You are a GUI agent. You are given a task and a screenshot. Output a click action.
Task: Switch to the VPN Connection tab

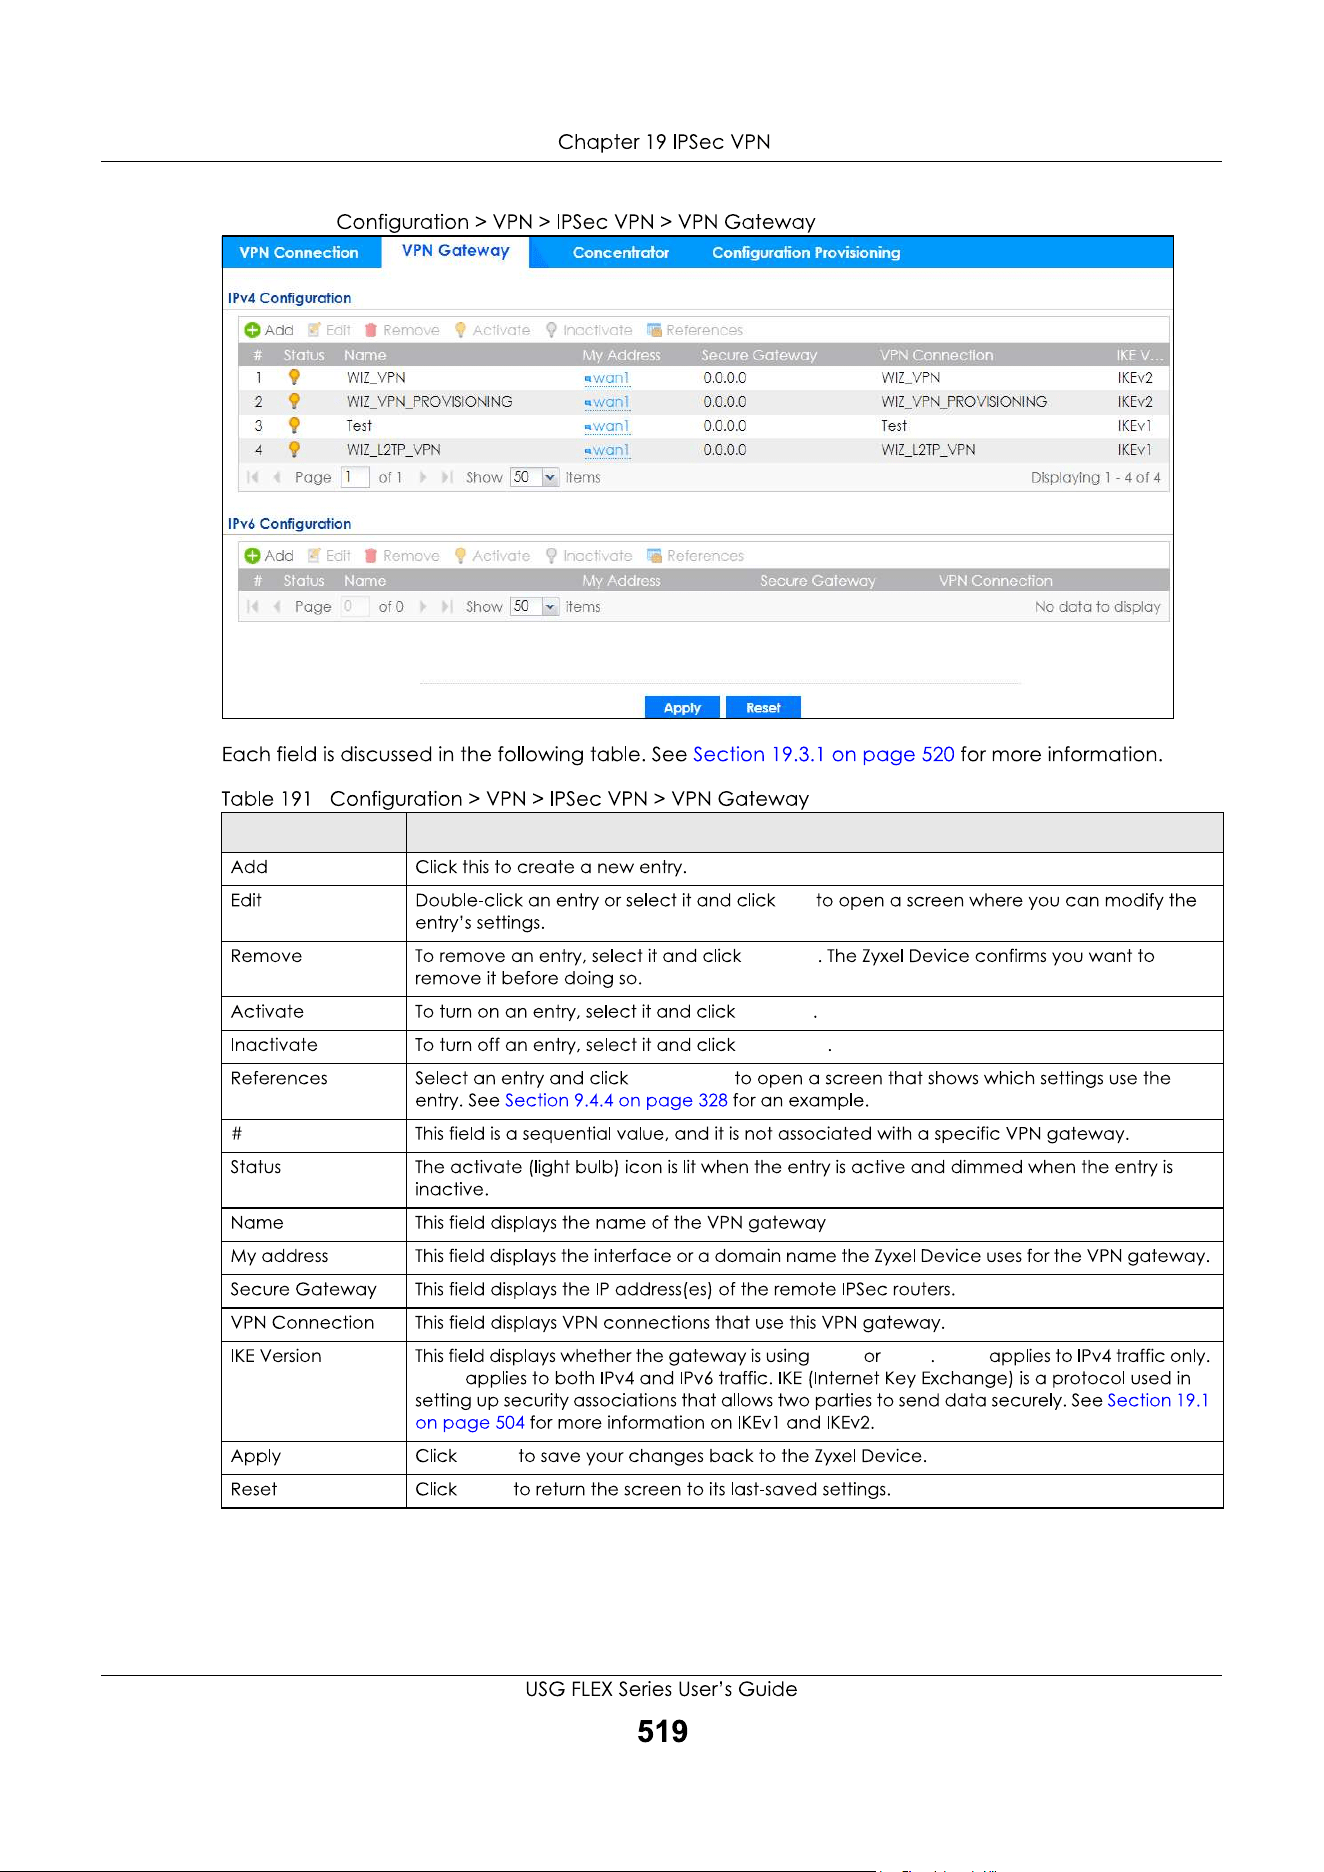point(299,252)
